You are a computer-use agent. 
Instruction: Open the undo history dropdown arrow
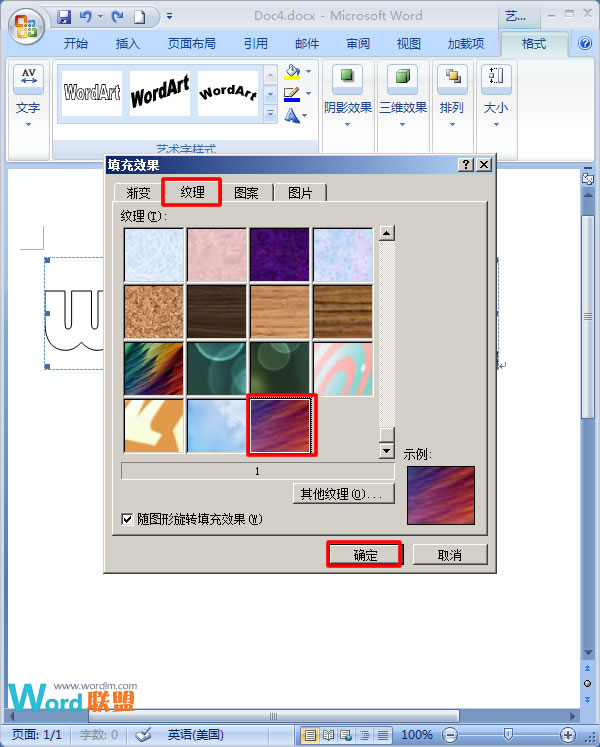pos(101,17)
